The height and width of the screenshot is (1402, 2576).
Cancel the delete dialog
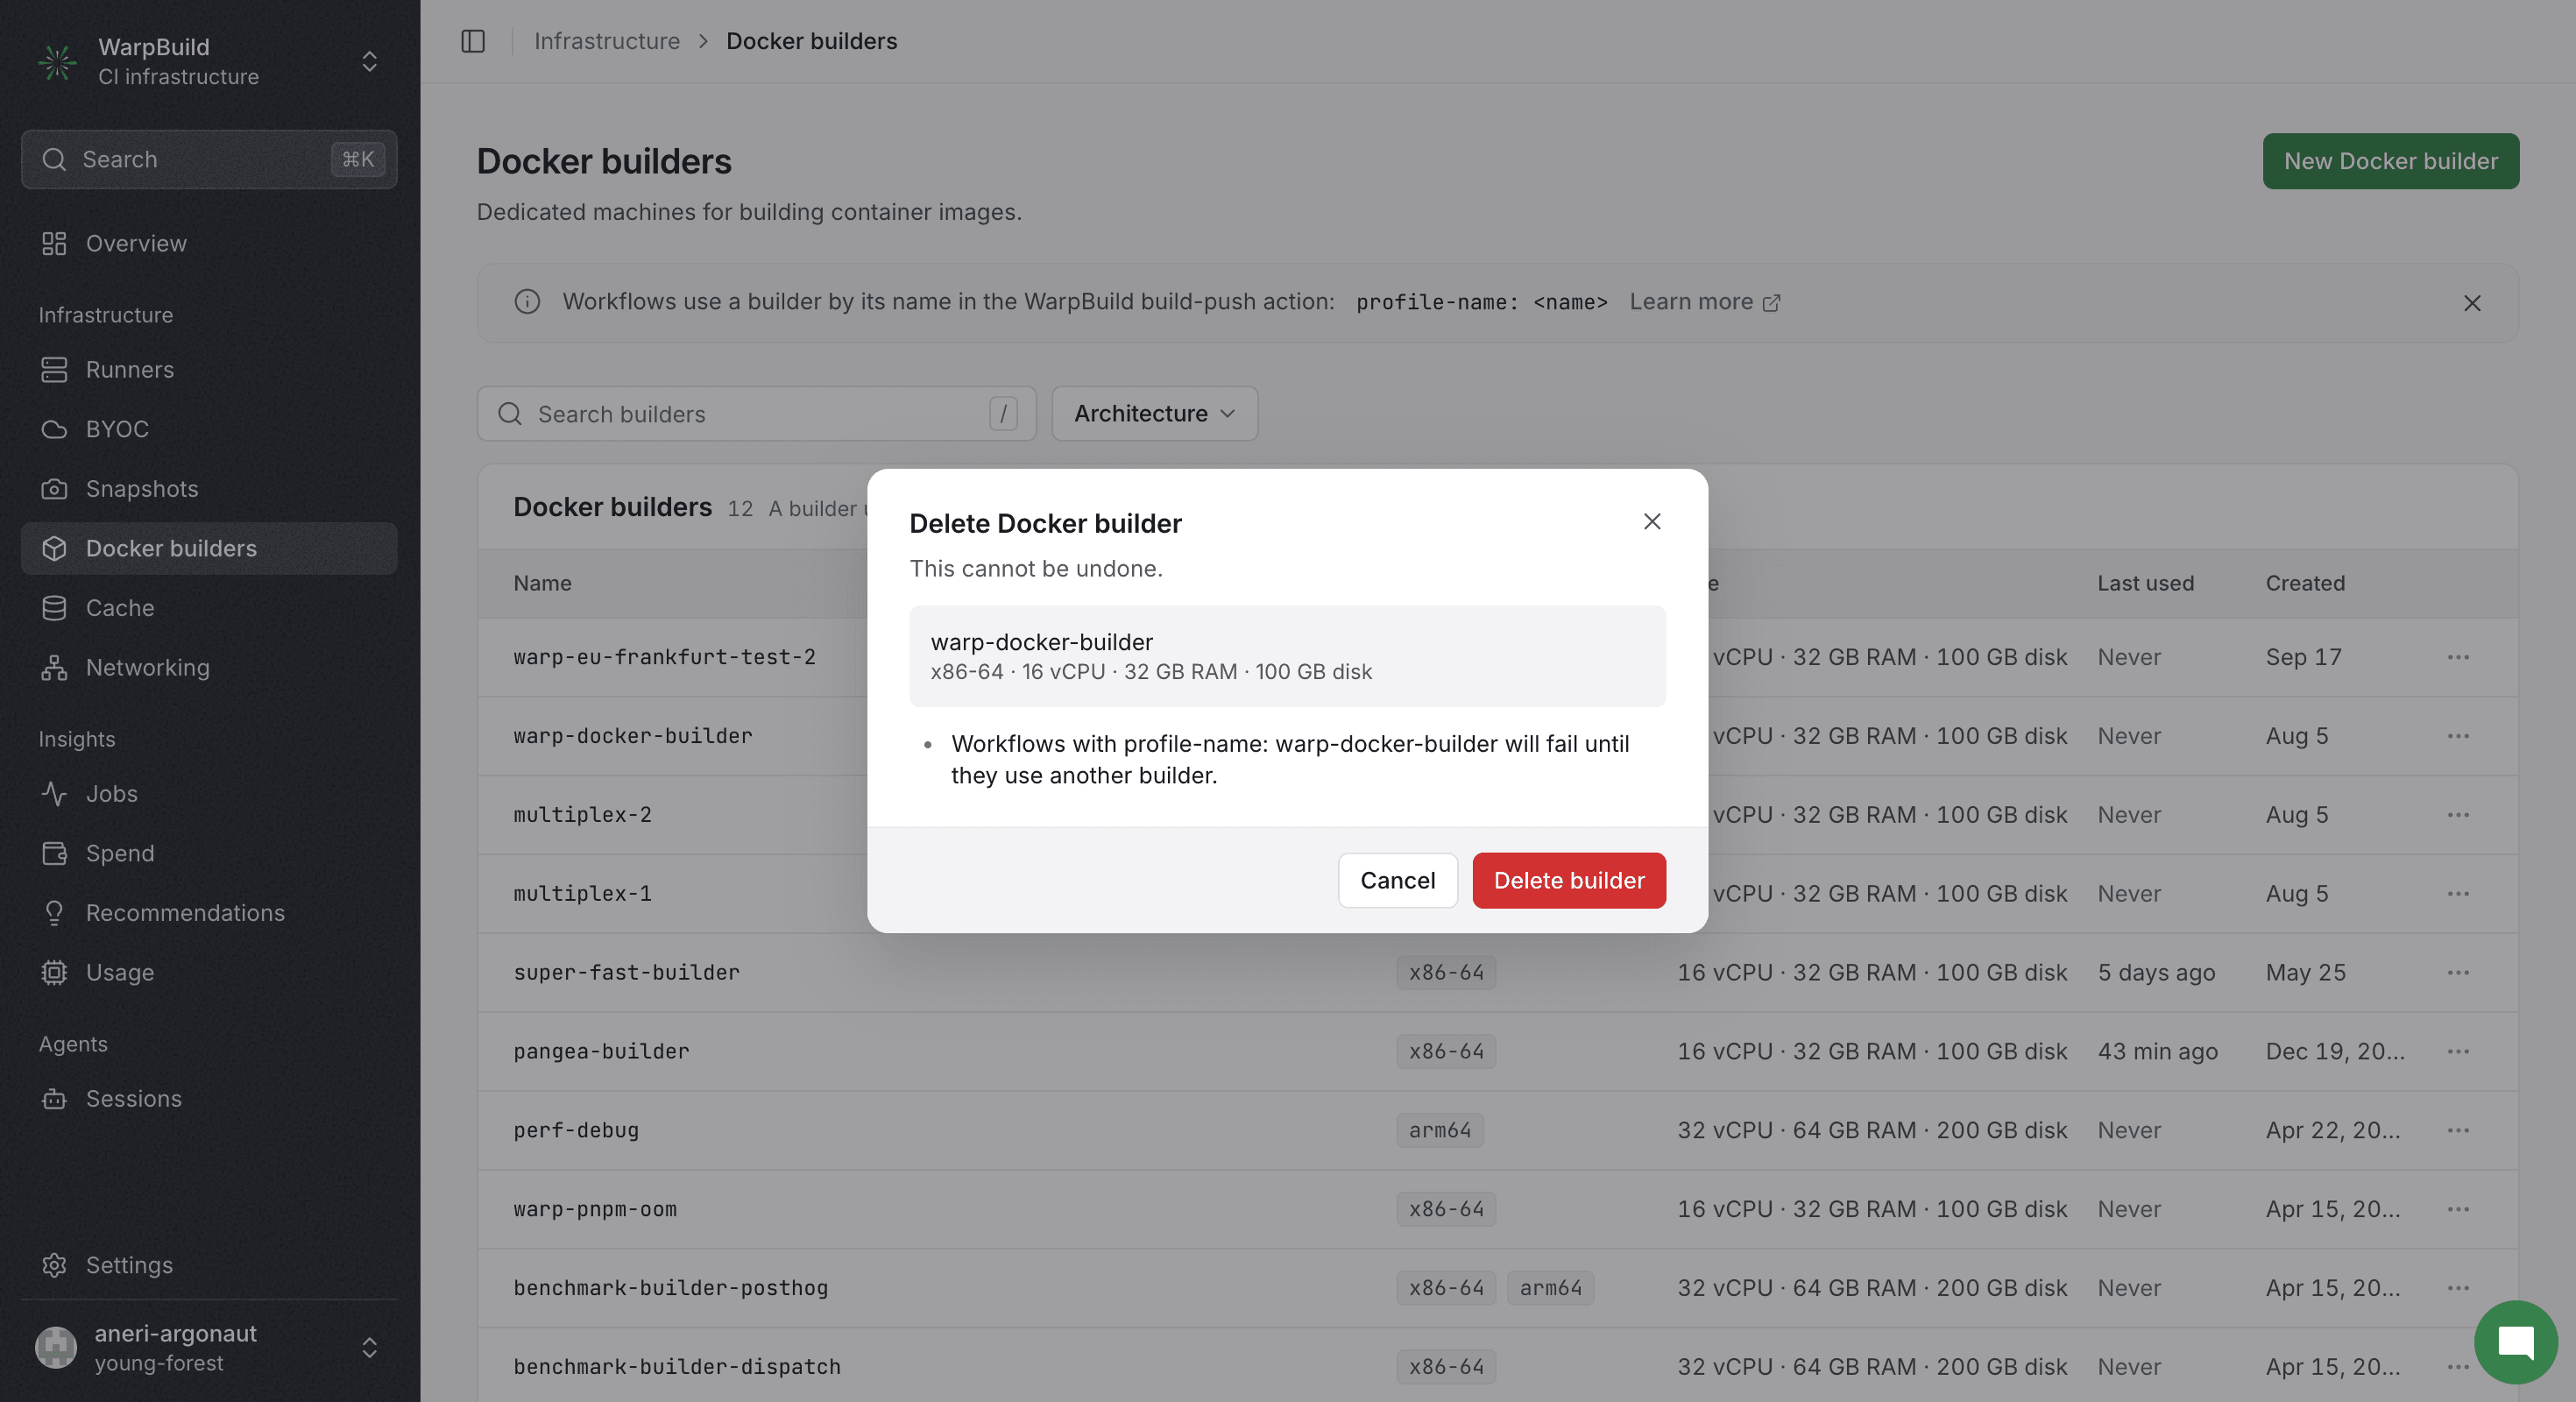click(x=1398, y=880)
